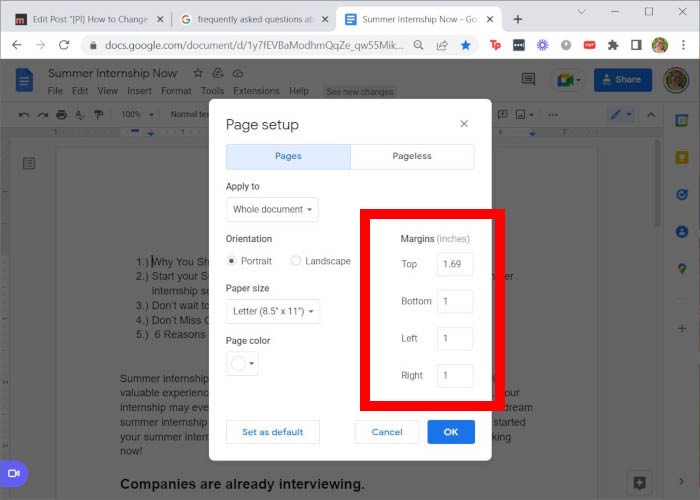Reload the browser page
Screen dimensions: 700x500
click(x=64, y=45)
